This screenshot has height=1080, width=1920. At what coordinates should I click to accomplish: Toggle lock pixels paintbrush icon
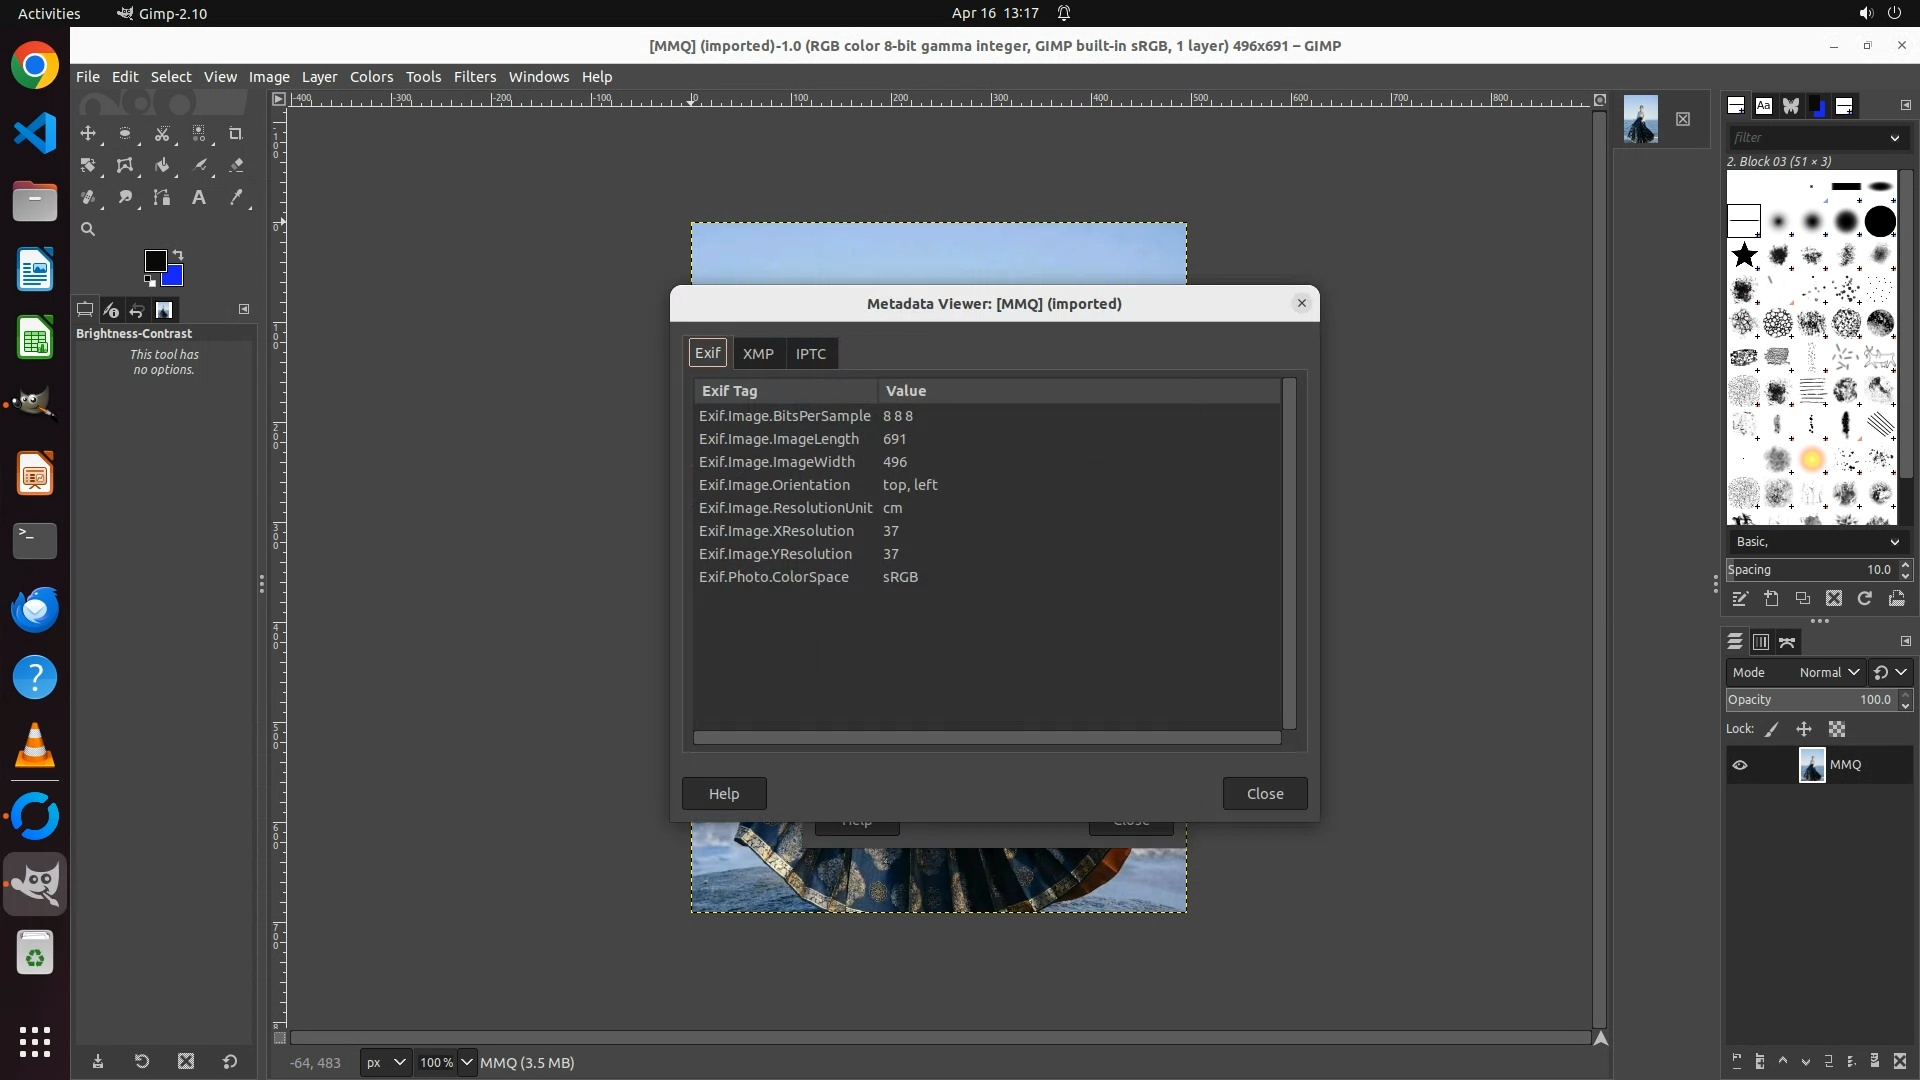pyautogui.click(x=1772, y=730)
